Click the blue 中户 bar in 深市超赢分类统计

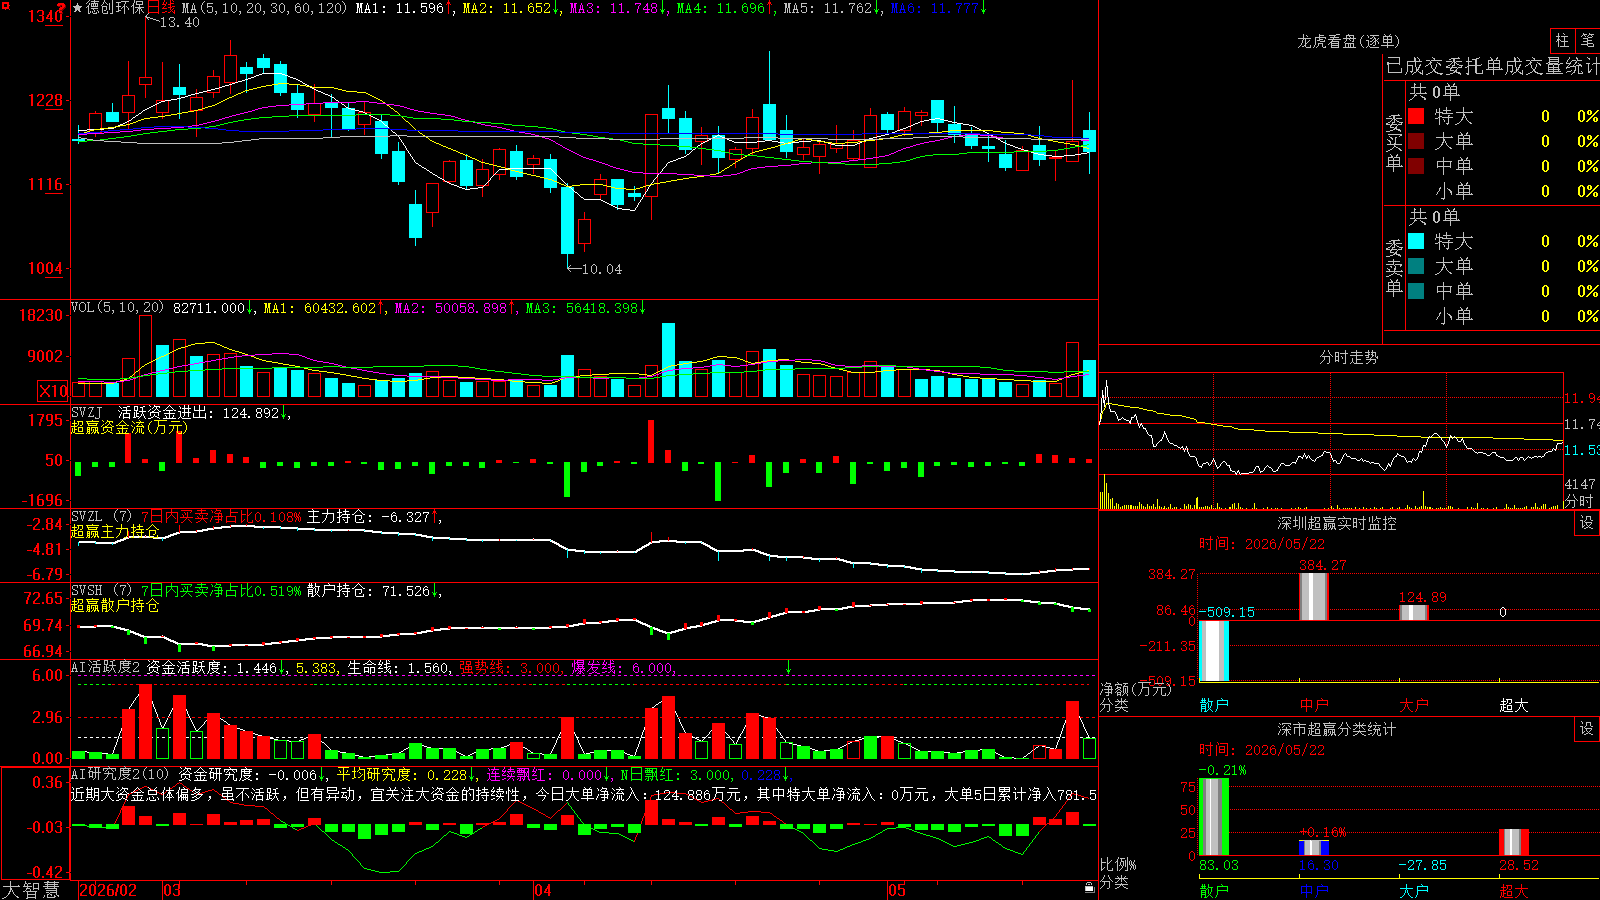(x=1314, y=848)
